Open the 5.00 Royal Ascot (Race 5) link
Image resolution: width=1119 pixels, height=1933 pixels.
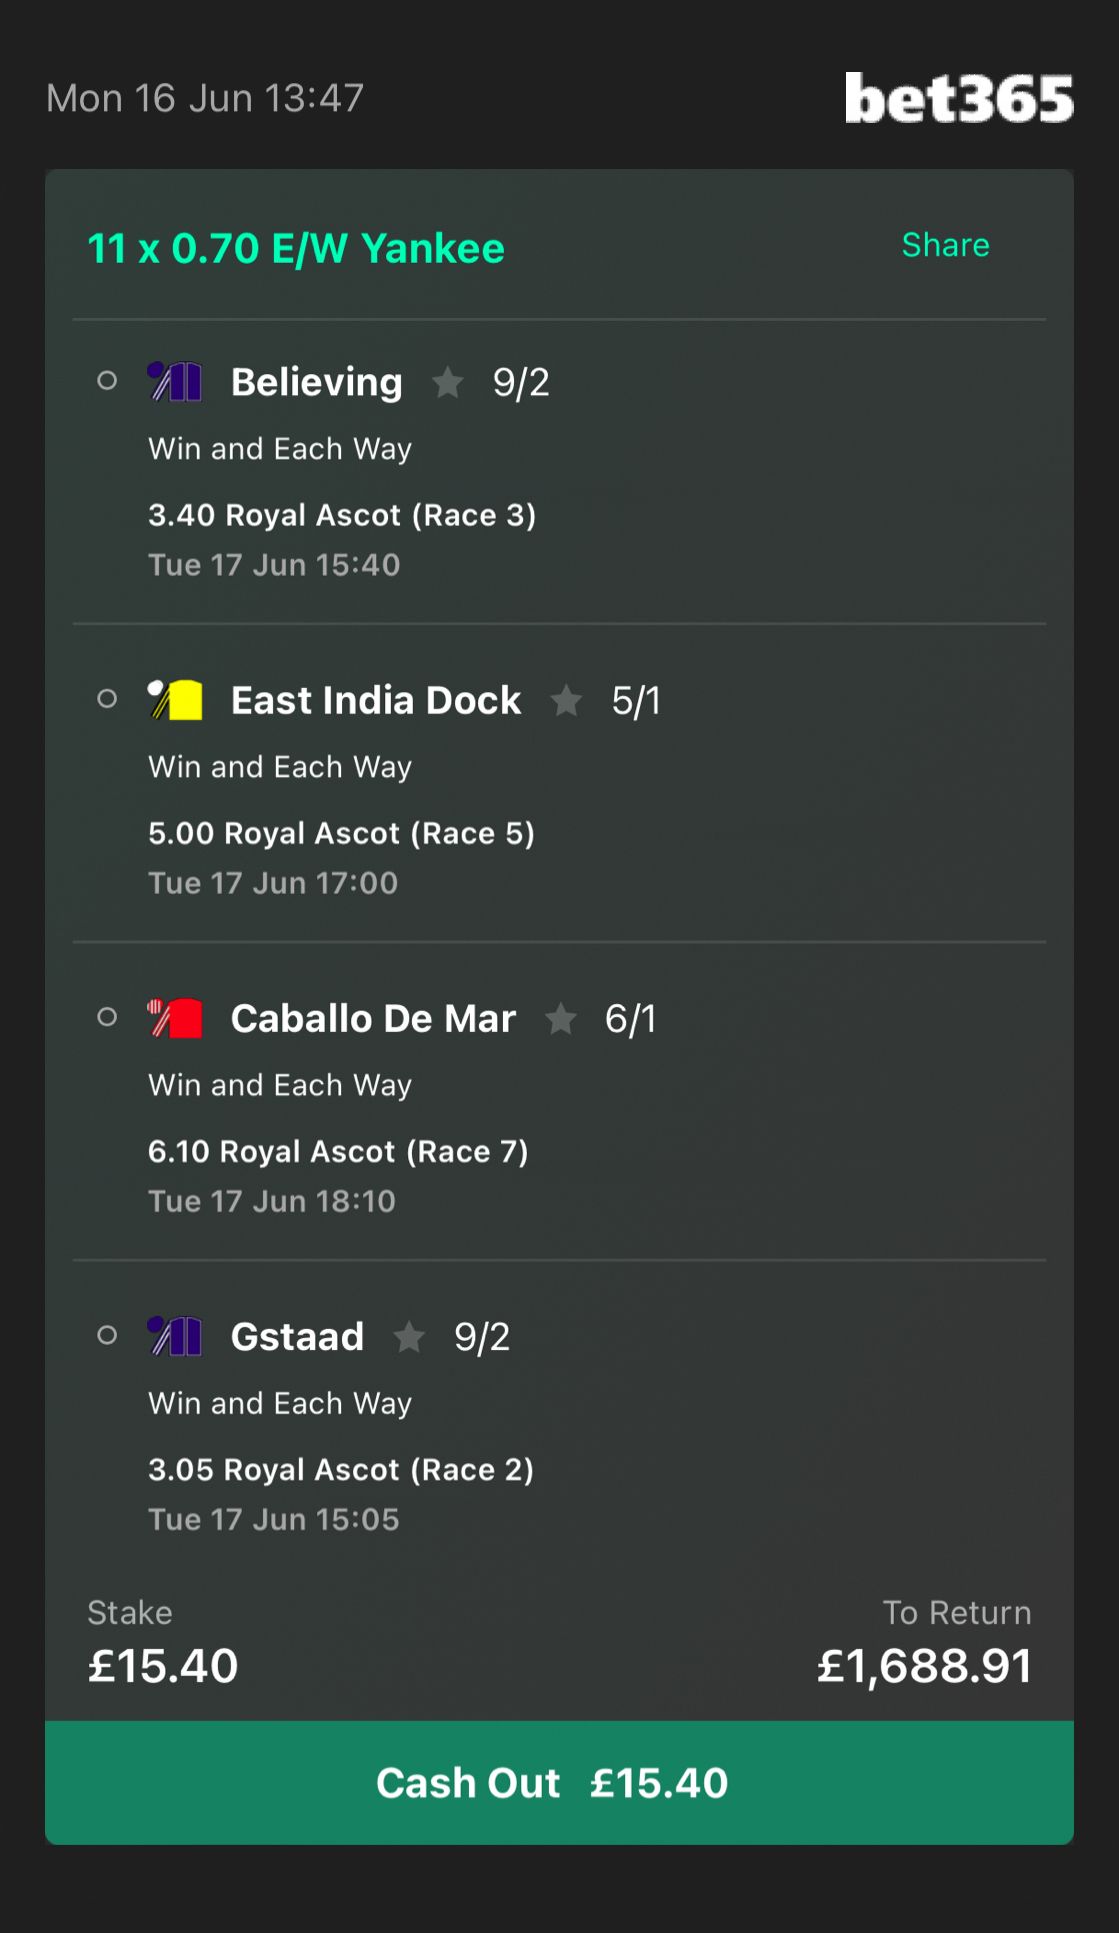tap(341, 833)
